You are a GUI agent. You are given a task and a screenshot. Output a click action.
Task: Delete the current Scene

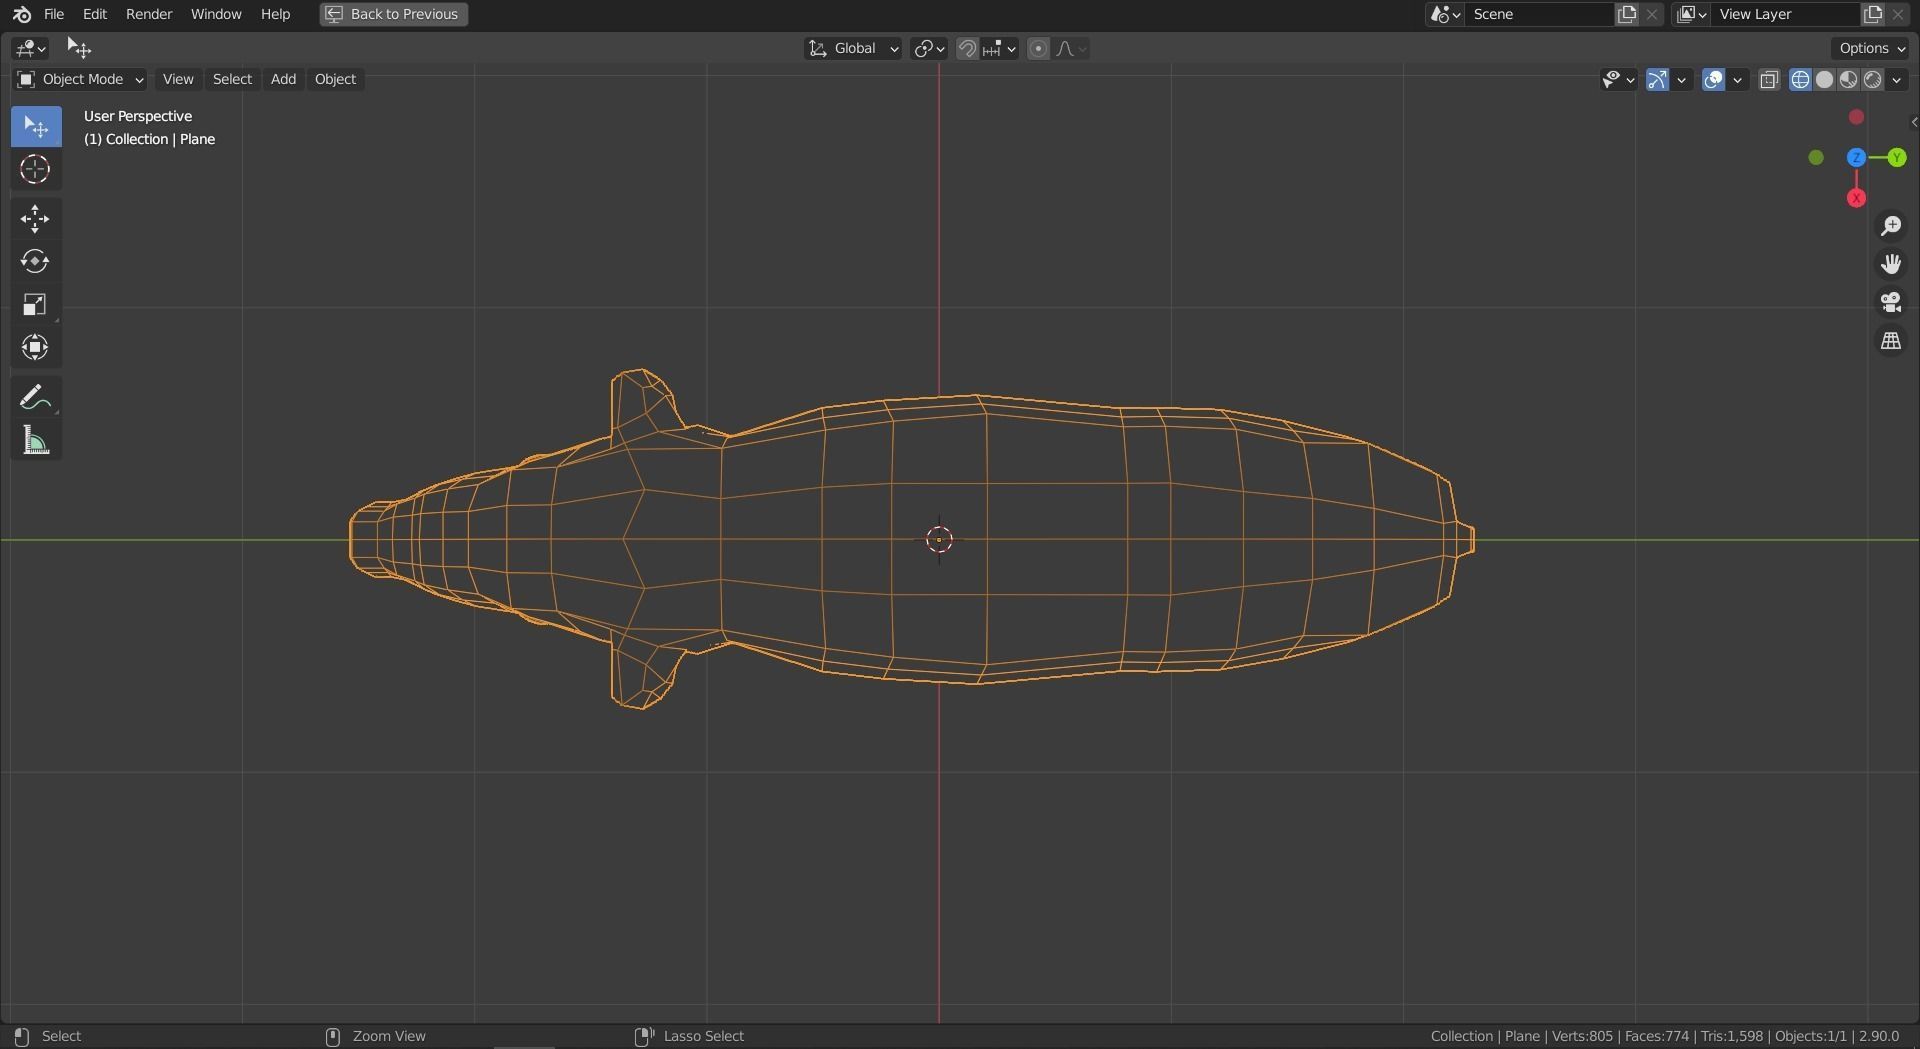click(1652, 14)
